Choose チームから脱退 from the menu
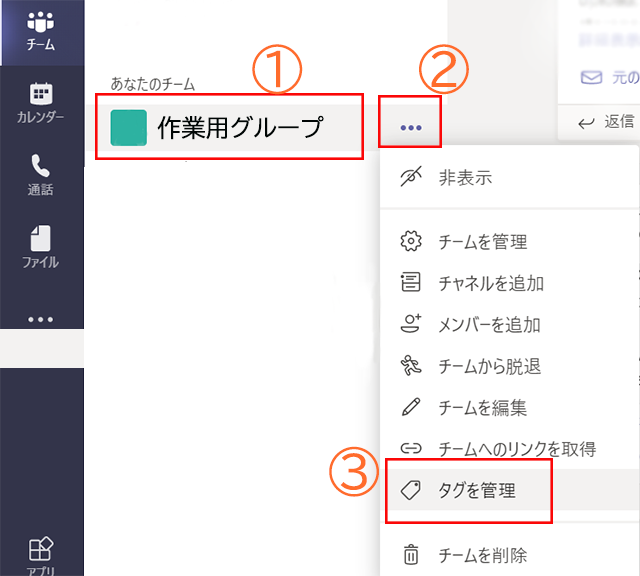Screen dimensions: 640x576 509,366
